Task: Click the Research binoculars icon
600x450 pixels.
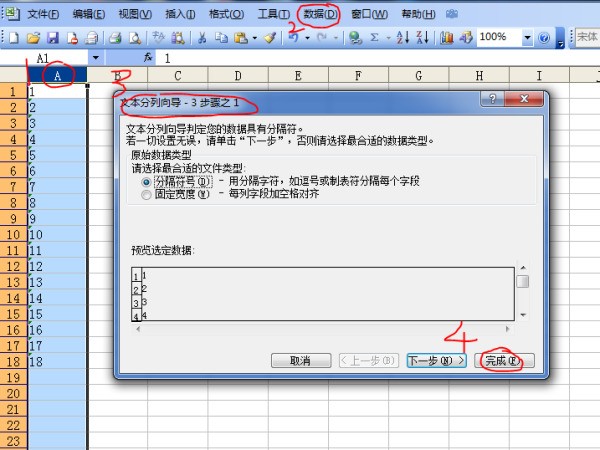Action: [x=178, y=38]
